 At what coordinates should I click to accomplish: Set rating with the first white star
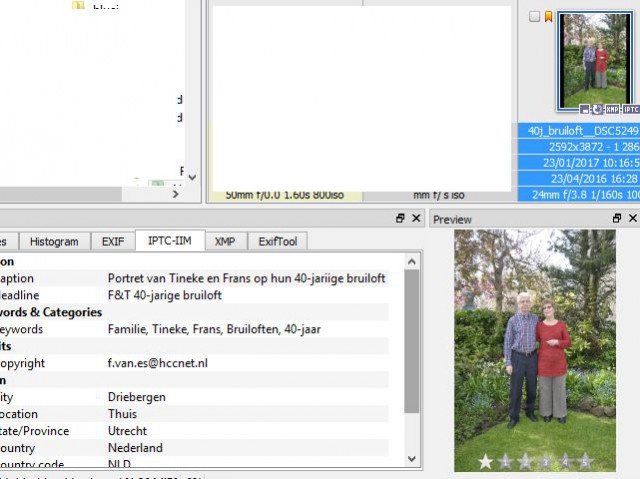(485, 462)
